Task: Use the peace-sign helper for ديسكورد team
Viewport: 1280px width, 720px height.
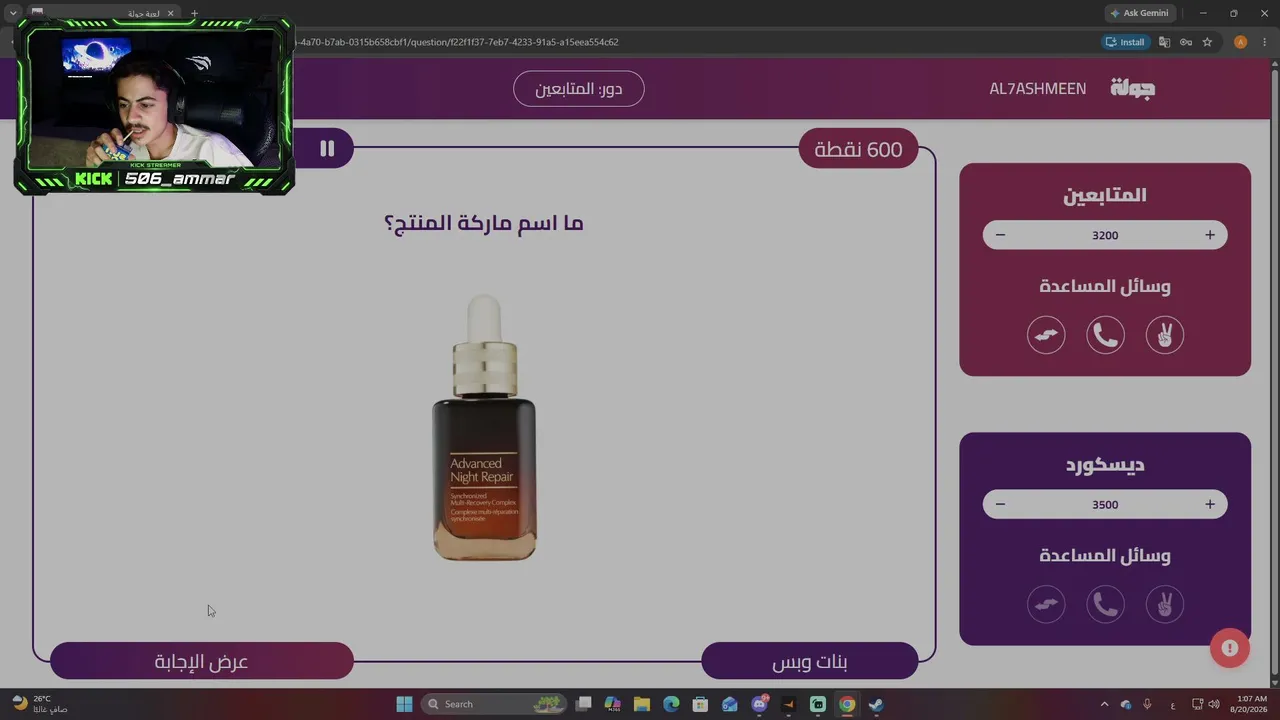Action: (1164, 604)
